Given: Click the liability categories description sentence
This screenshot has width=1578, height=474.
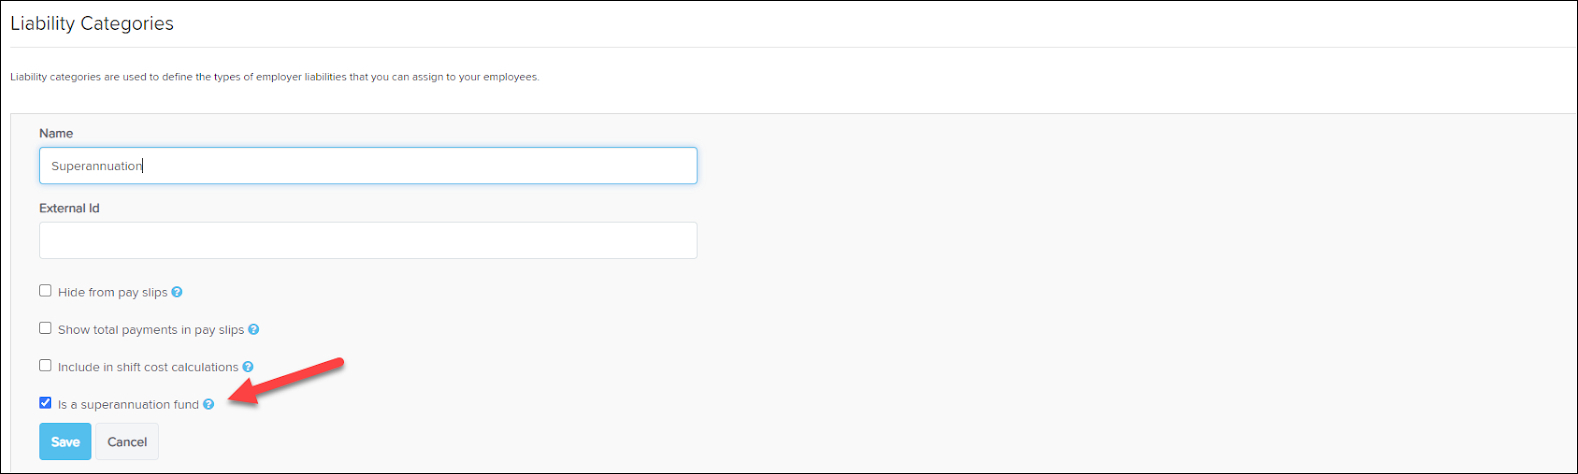Looking at the screenshot, I should (x=275, y=77).
